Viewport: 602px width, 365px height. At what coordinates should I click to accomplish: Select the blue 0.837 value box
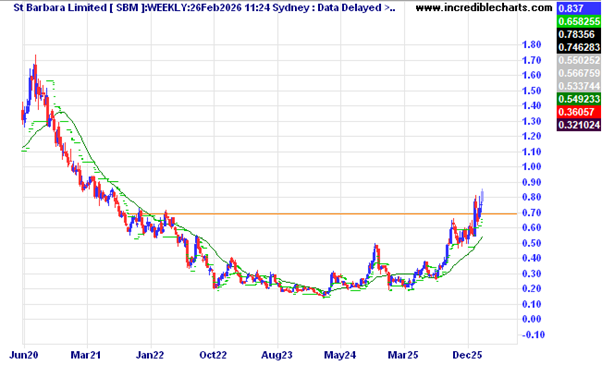tap(579, 8)
